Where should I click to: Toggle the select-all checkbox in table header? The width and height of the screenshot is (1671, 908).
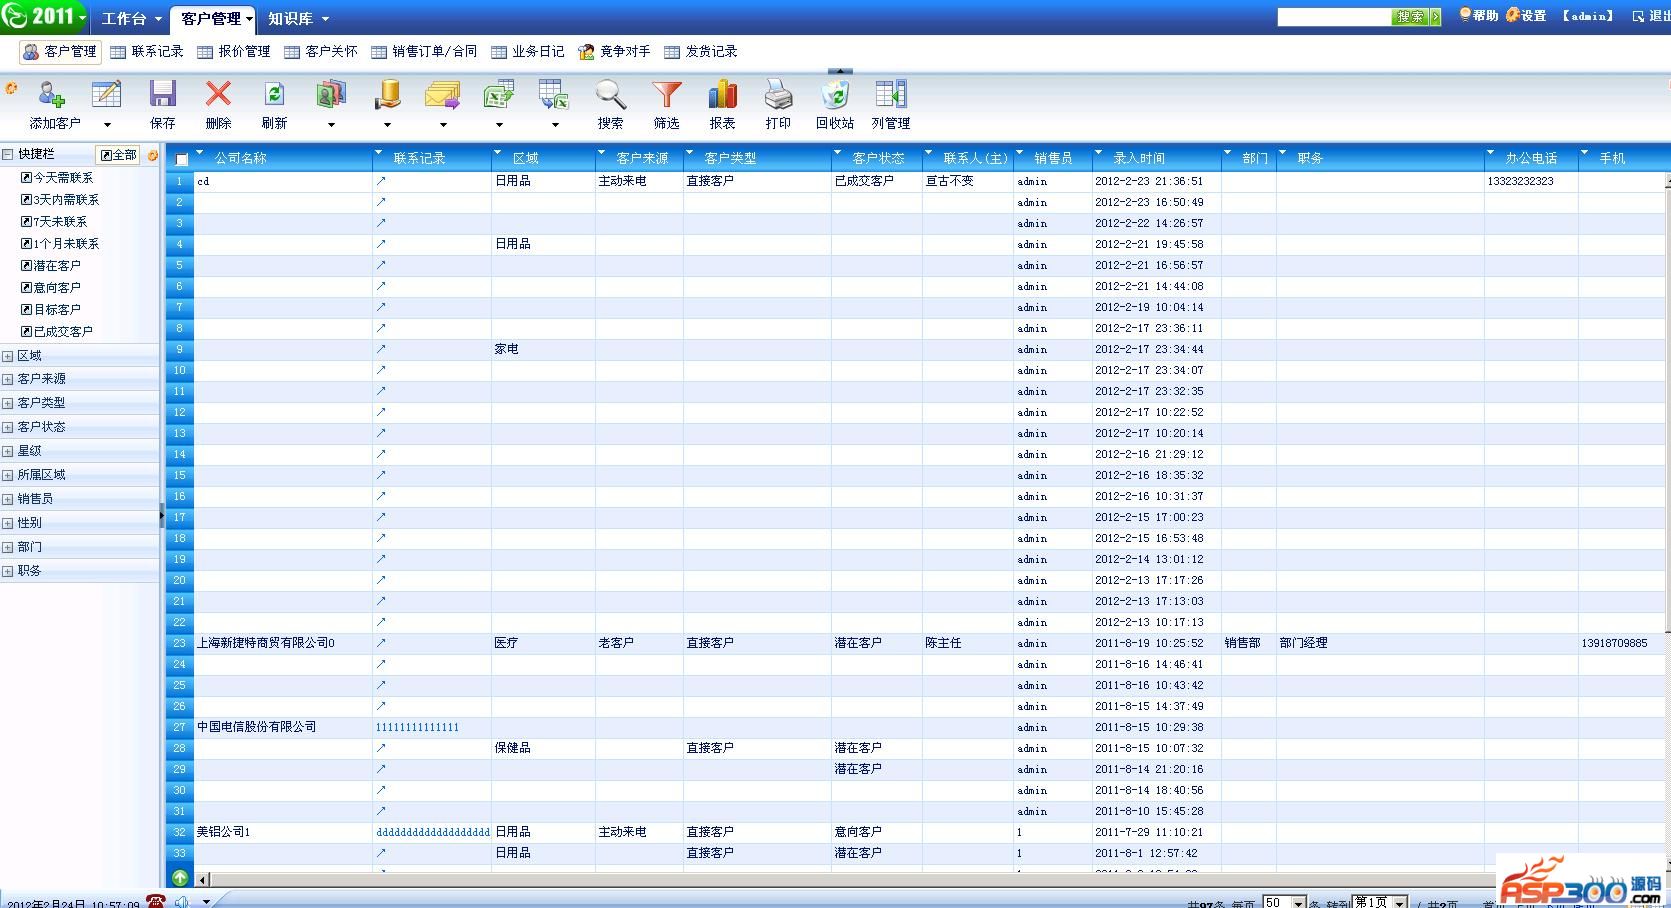tap(182, 159)
